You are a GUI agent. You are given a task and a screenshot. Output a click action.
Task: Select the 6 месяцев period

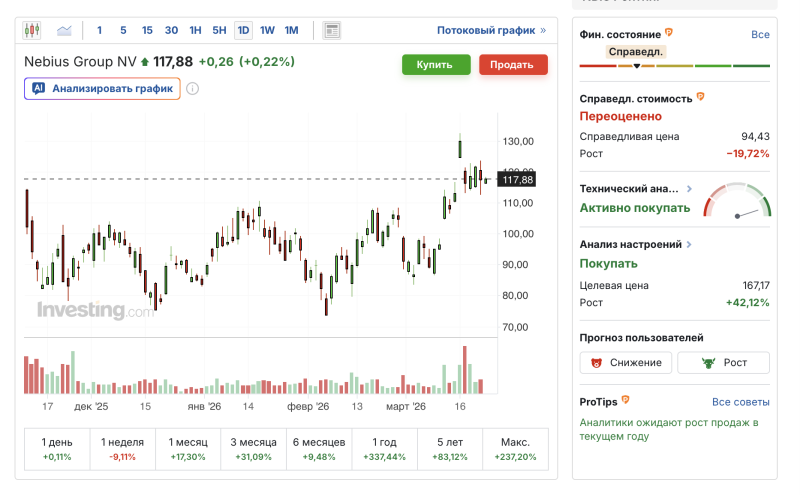pyautogui.click(x=319, y=449)
